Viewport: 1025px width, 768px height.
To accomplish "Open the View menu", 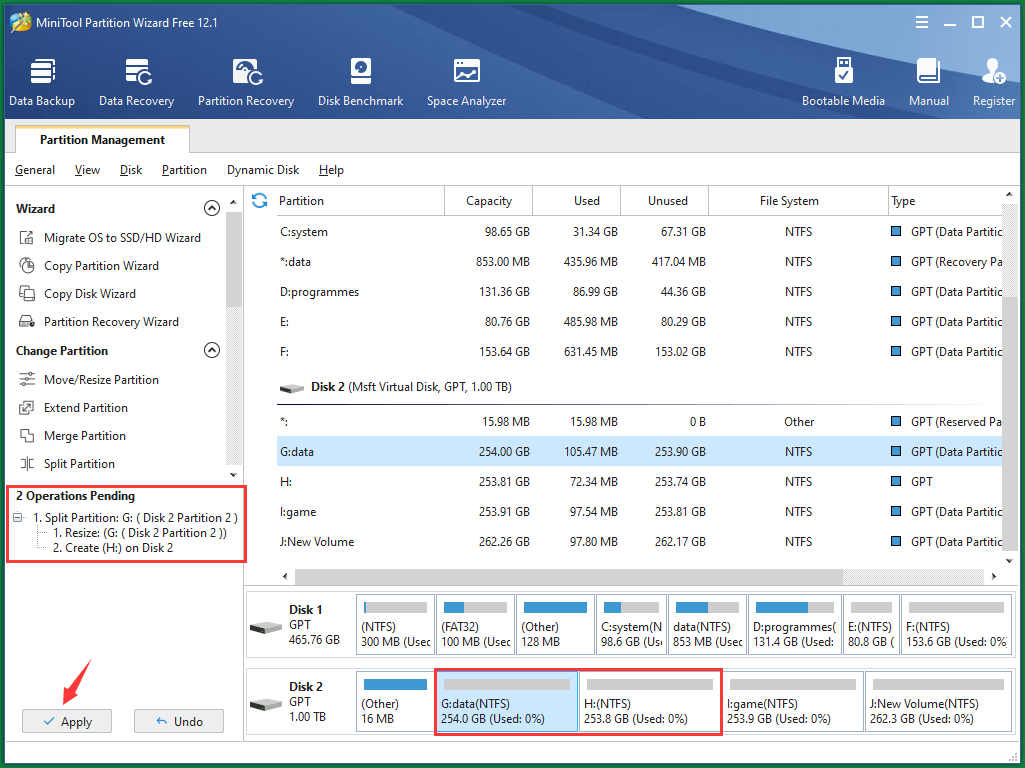I will click(x=87, y=170).
